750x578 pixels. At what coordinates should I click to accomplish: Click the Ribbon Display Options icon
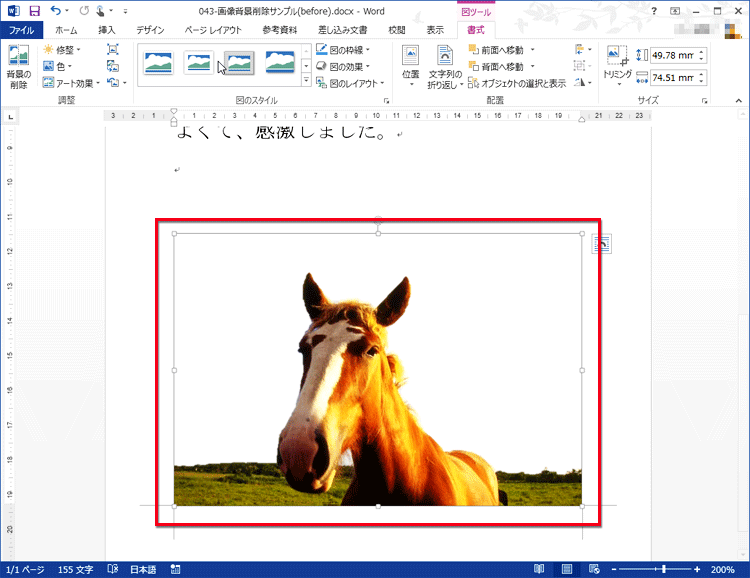tap(675, 11)
